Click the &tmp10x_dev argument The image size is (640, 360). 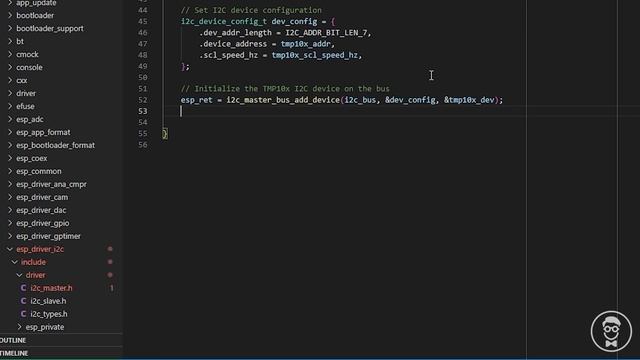click(469, 100)
